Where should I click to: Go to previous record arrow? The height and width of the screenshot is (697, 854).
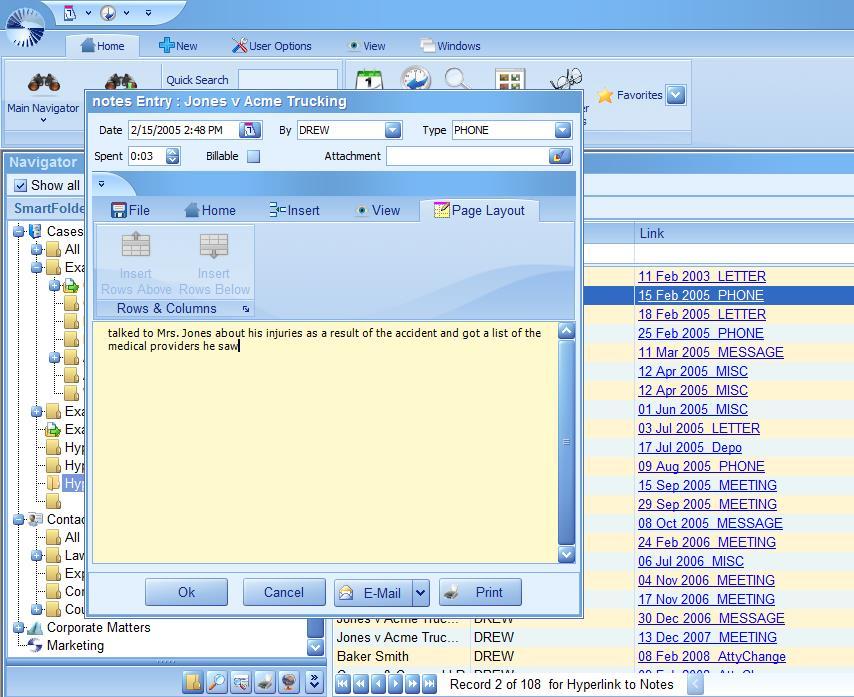click(378, 683)
